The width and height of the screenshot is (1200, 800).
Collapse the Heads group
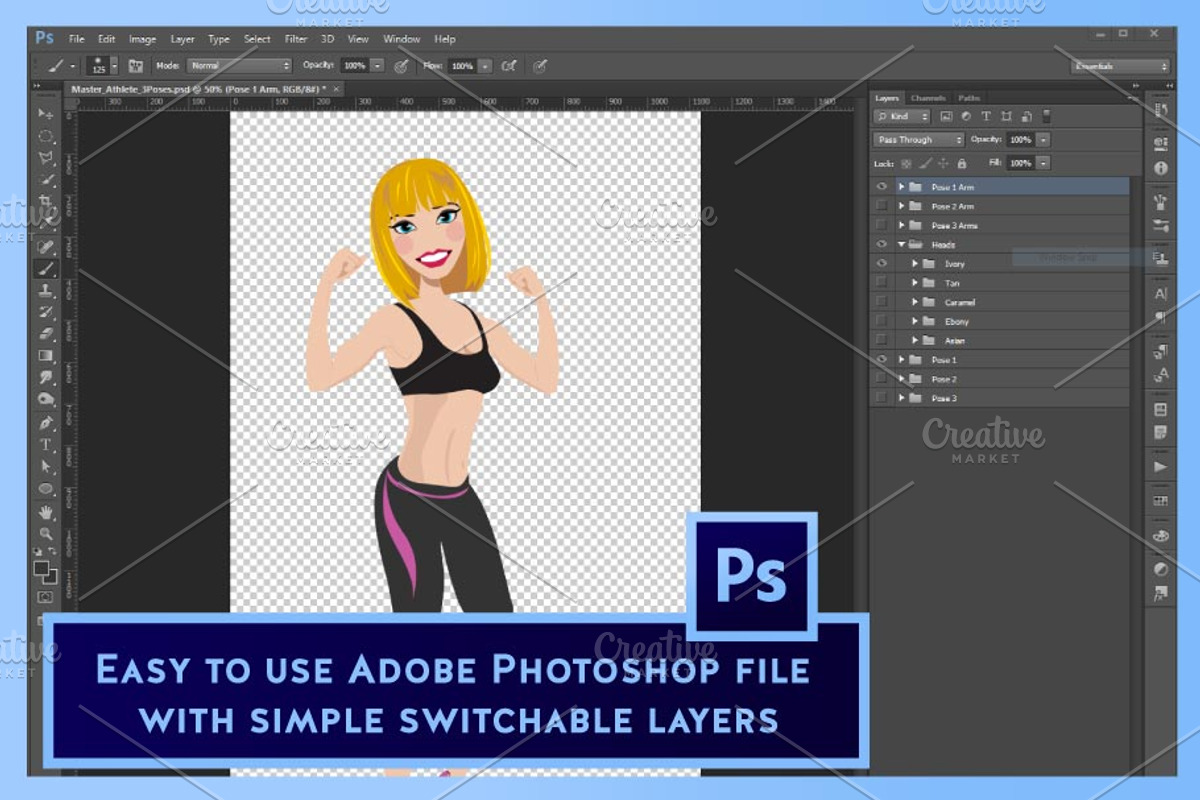tap(901, 244)
